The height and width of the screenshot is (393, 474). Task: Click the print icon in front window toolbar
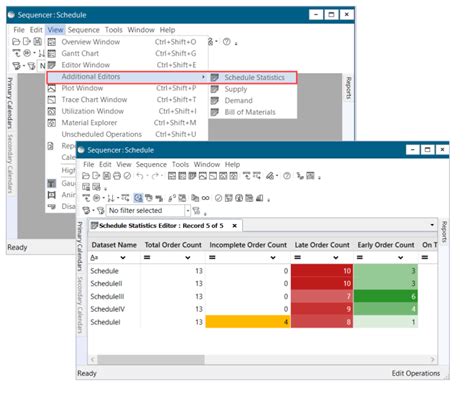[117, 176]
